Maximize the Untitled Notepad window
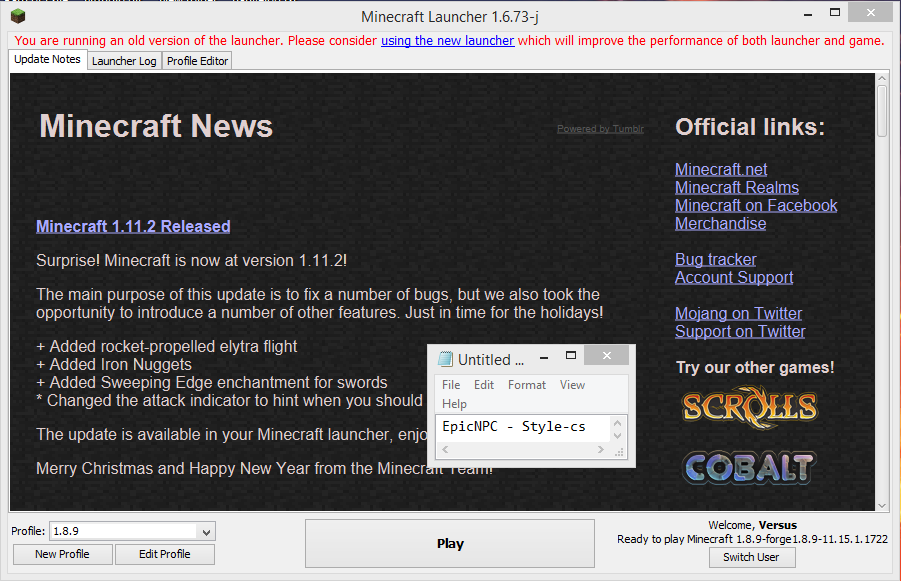This screenshot has width=901, height=581. coord(571,356)
